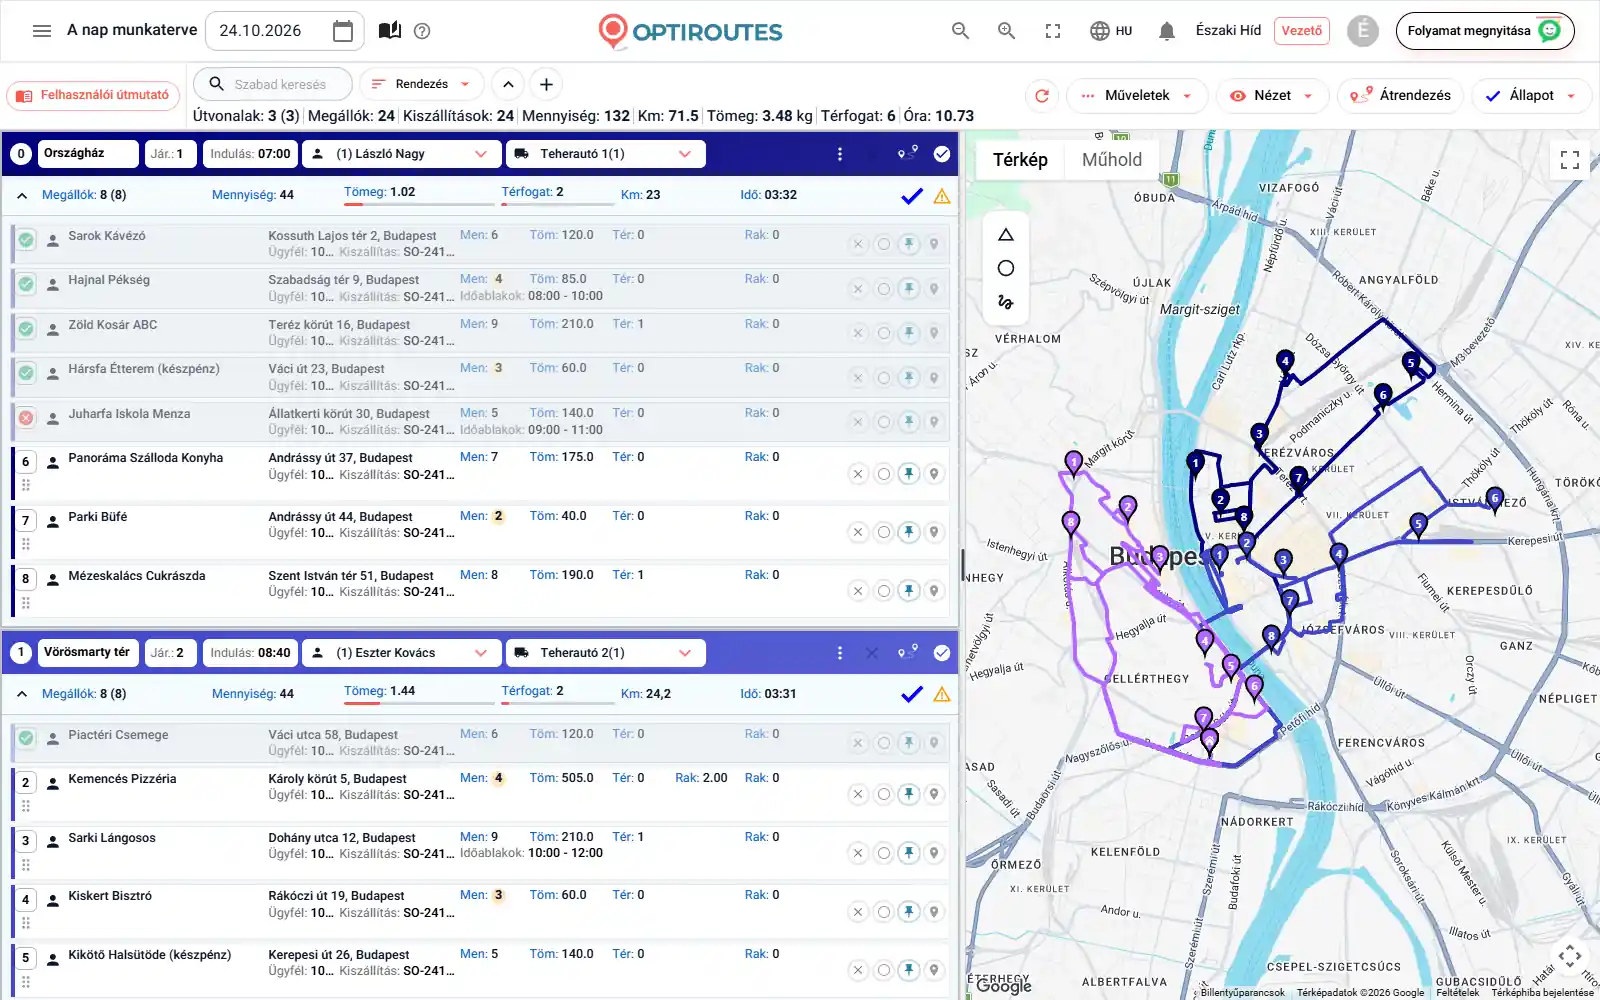Select the circle drawing tool on map
The width and height of the screenshot is (1600, 1000).
point(1006,268)
